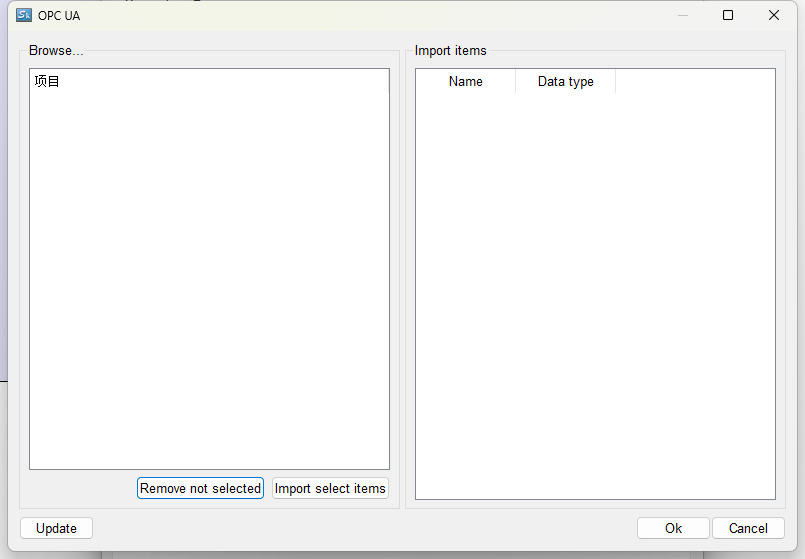Viewport: 805px width, 559px height.
Task: Click the Remove not selected button
Action: [x=200, y=488]
